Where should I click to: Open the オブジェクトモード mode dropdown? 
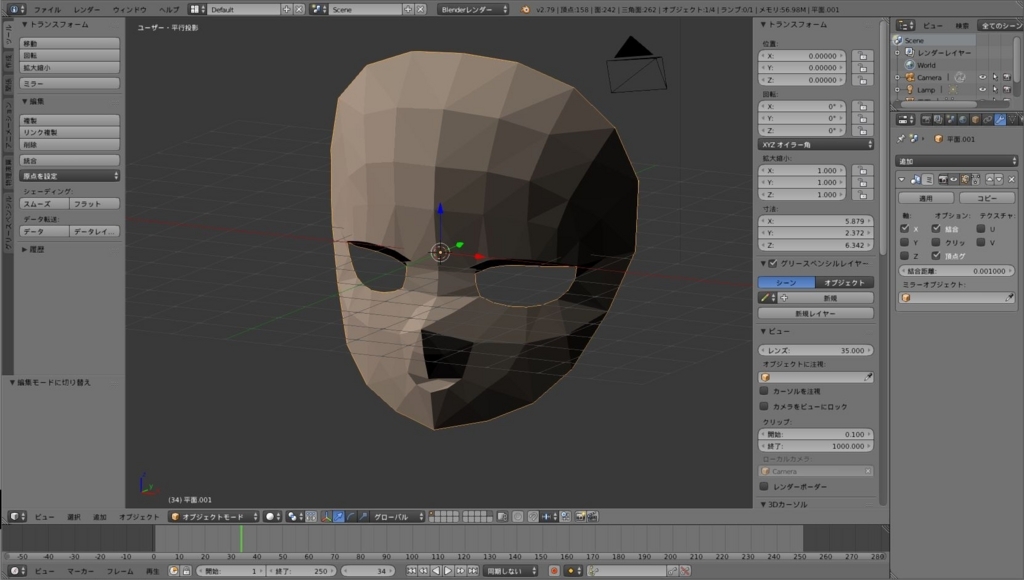click(x=213, y=517)
